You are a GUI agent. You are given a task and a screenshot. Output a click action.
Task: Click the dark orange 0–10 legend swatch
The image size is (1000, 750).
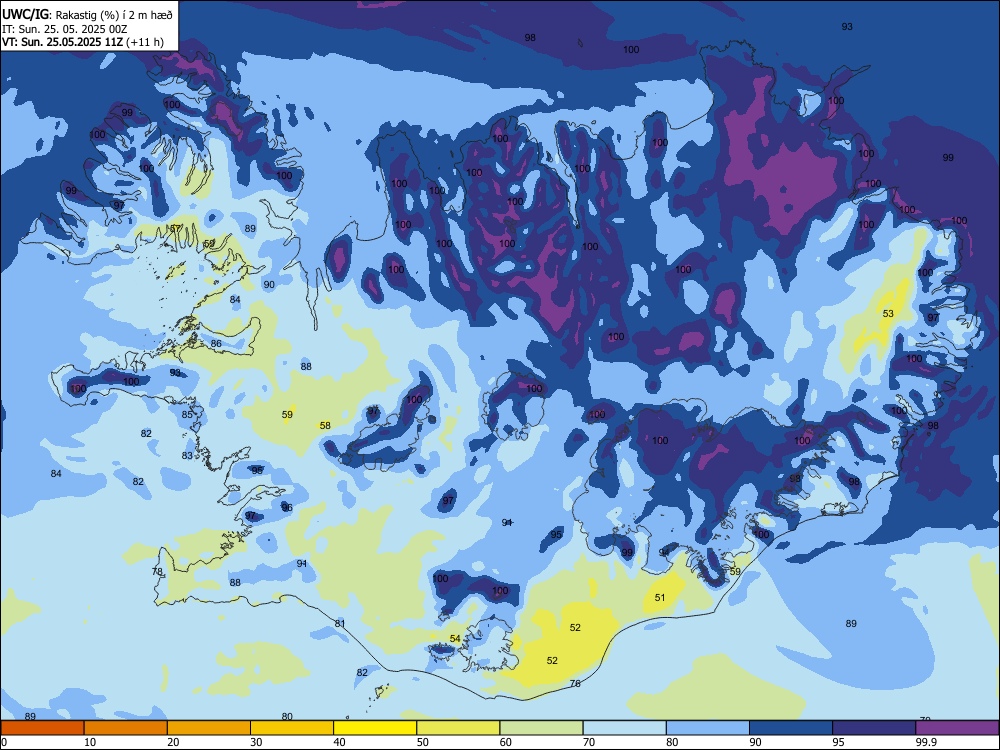[x=42, y=728]
